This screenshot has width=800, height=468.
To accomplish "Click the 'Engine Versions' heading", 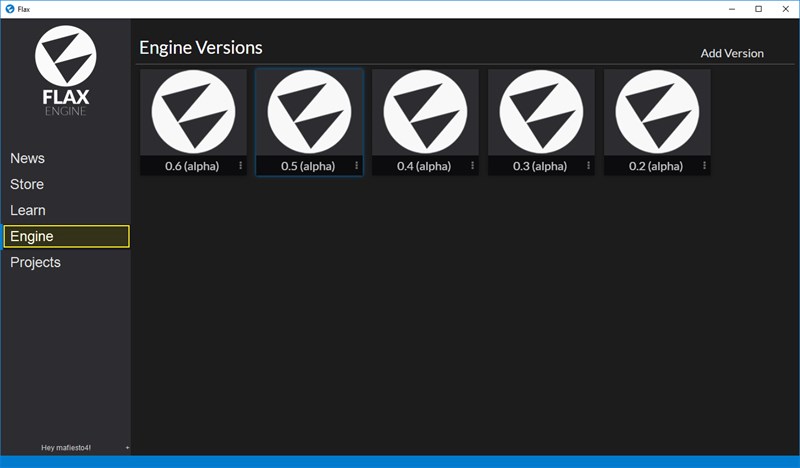I will point(201,47).
